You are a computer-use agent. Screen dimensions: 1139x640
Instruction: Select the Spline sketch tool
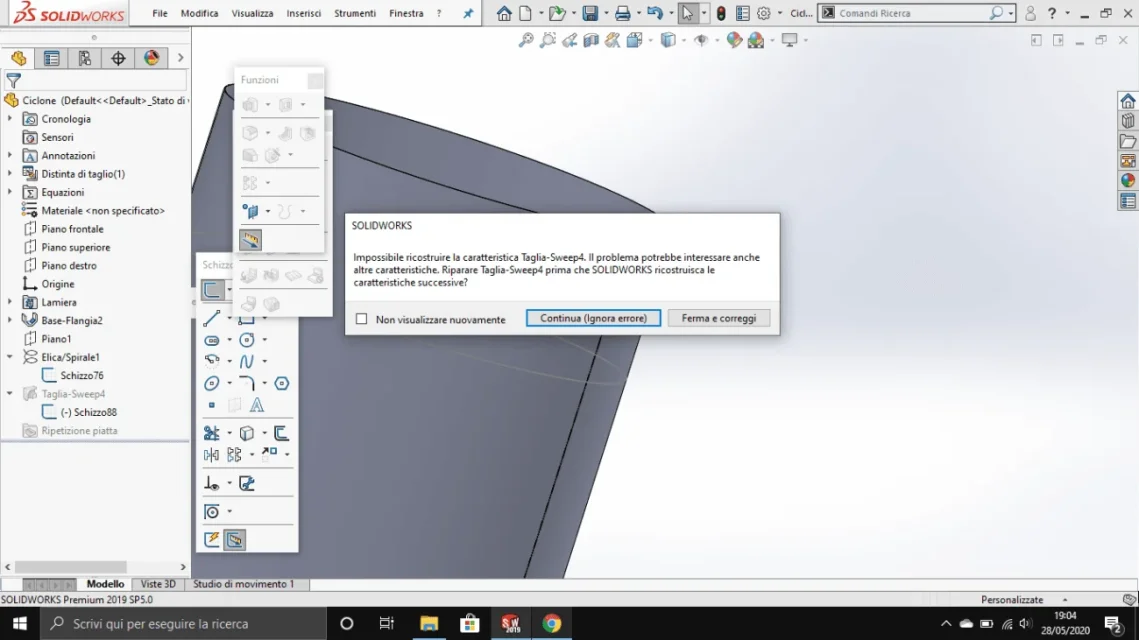[x=246, y=361]
